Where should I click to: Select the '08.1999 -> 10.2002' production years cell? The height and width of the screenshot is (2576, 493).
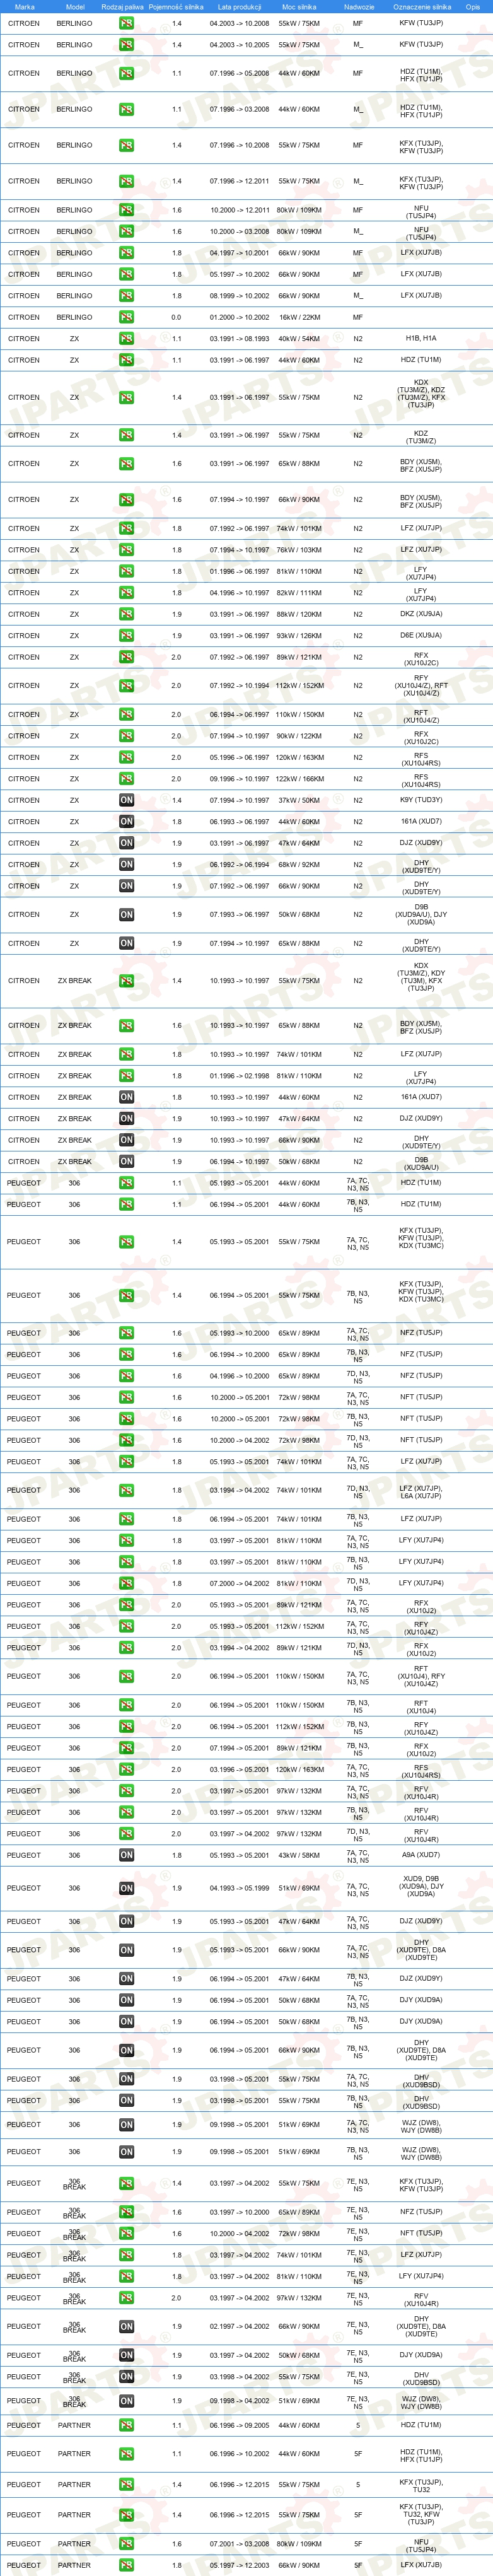pyautogui.click(x=239, y=296)
